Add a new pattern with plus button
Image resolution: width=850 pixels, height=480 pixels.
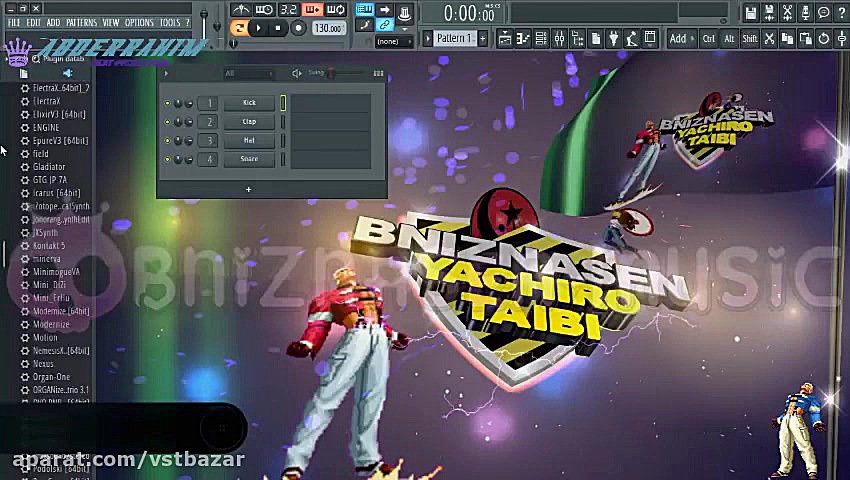tap(482, 39)
